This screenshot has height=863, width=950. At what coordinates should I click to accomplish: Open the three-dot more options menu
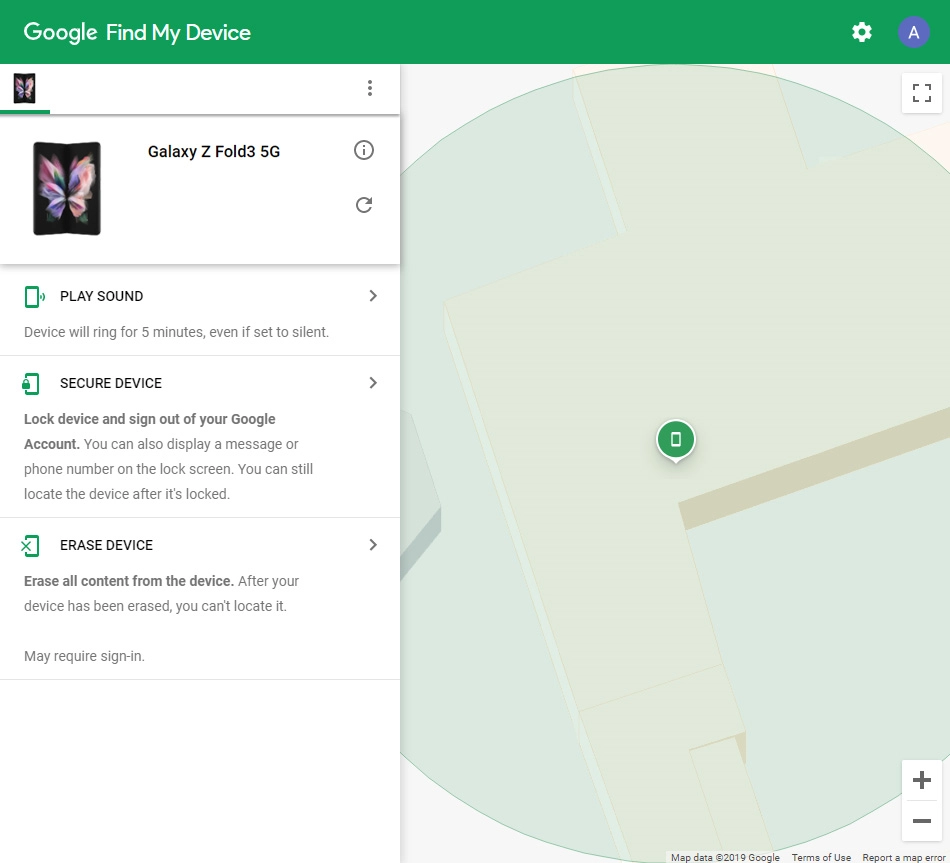(x=370, y=88)
